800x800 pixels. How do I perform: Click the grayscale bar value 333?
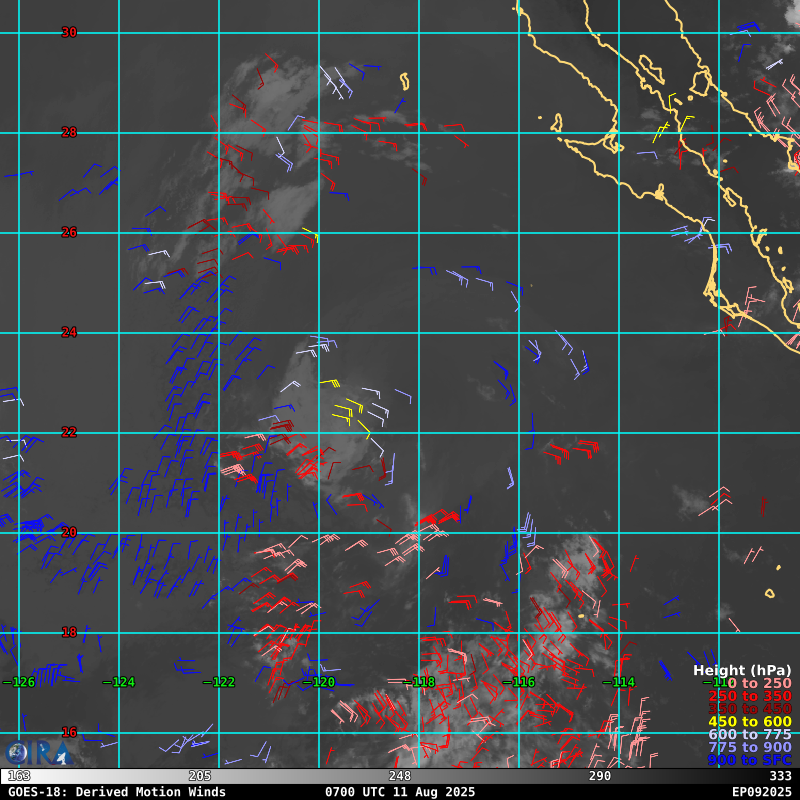coord(781,776)
